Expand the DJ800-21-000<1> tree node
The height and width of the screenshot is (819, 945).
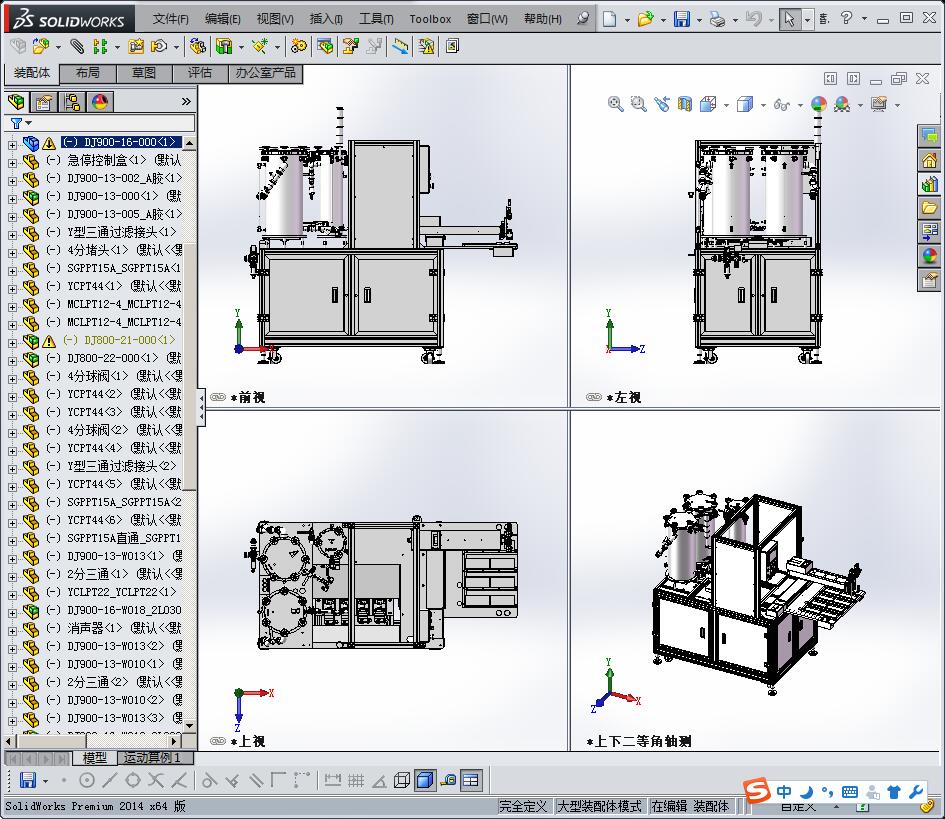pyautogui.click(x=12, y=342)
